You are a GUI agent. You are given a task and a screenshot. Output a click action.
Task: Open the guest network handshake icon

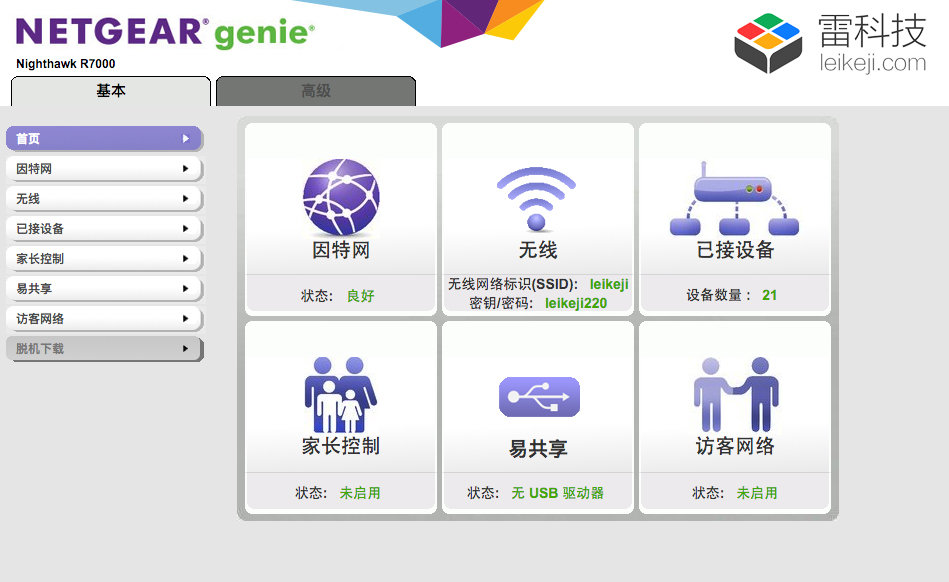735,394
